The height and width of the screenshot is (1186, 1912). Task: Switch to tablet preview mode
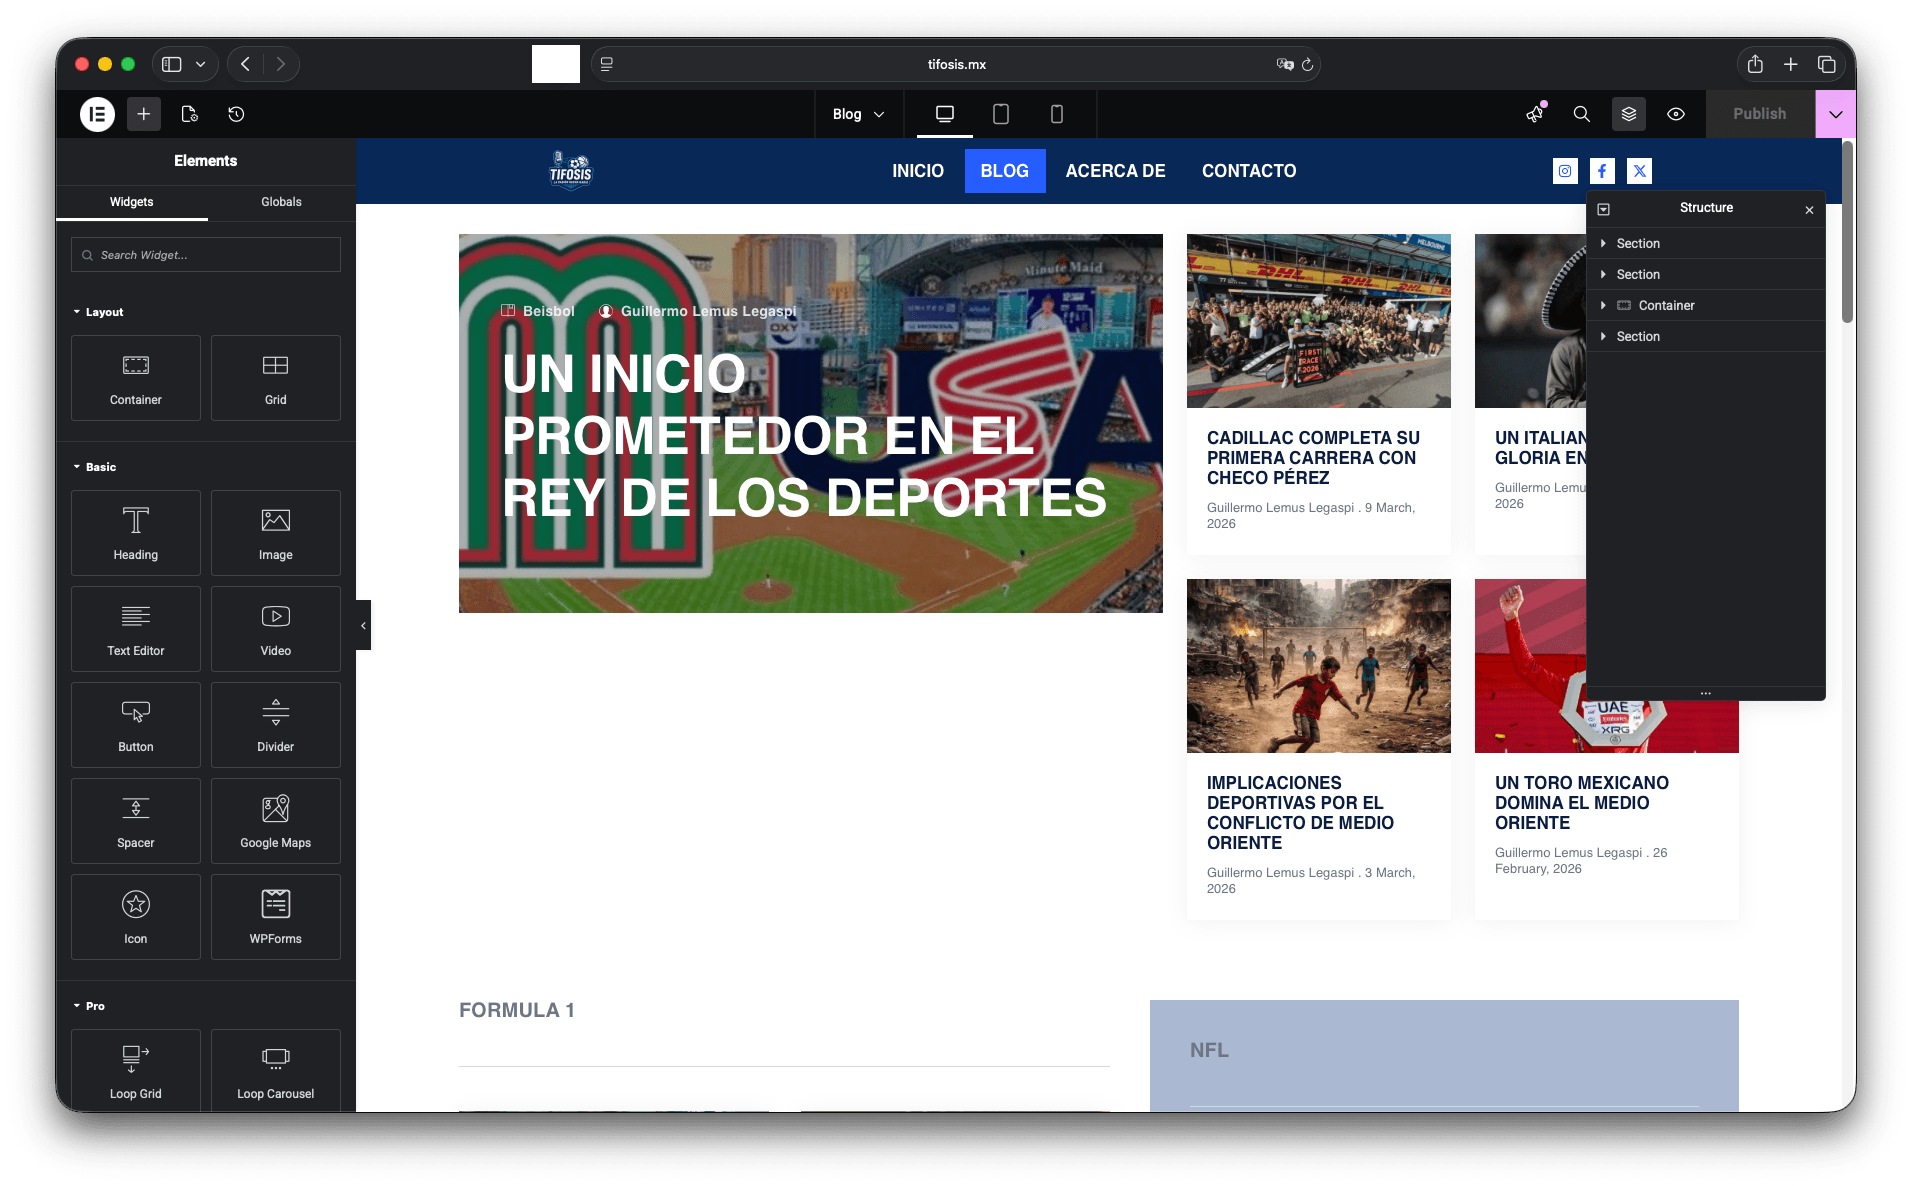pos(1000,114)
